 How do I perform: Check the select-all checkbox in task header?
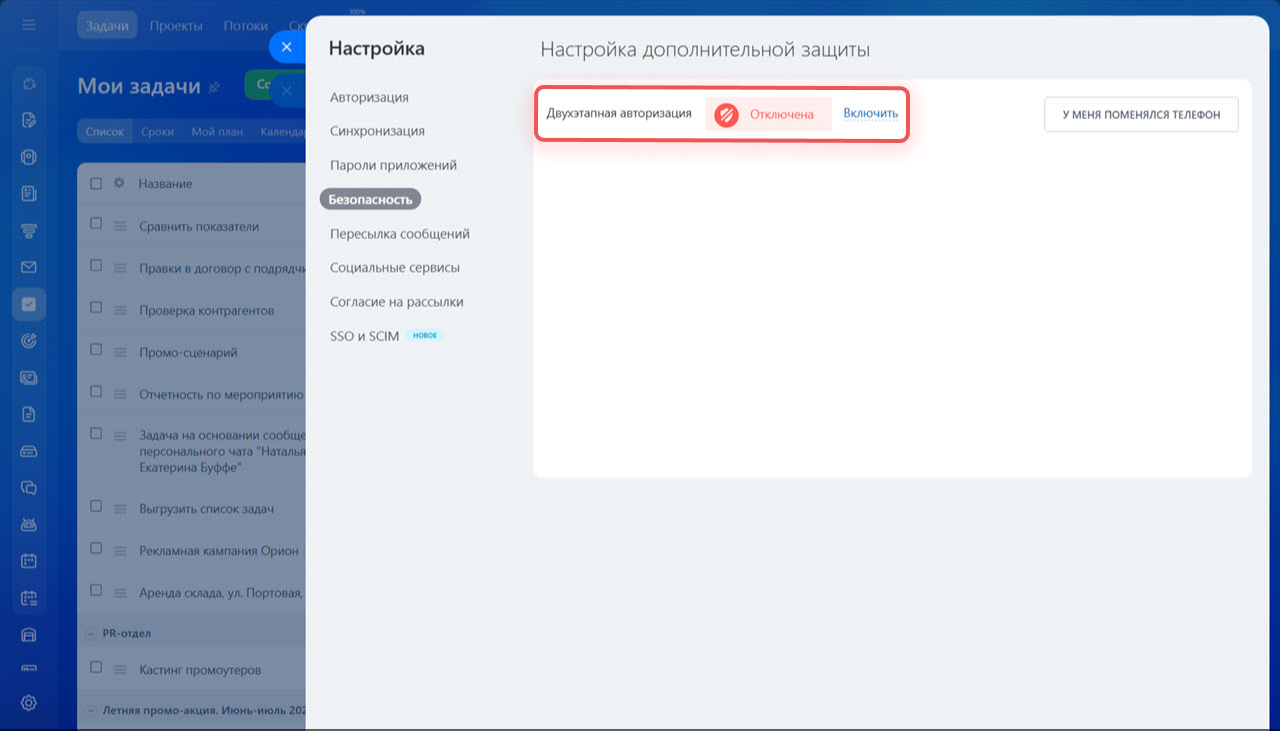[96, 182]
